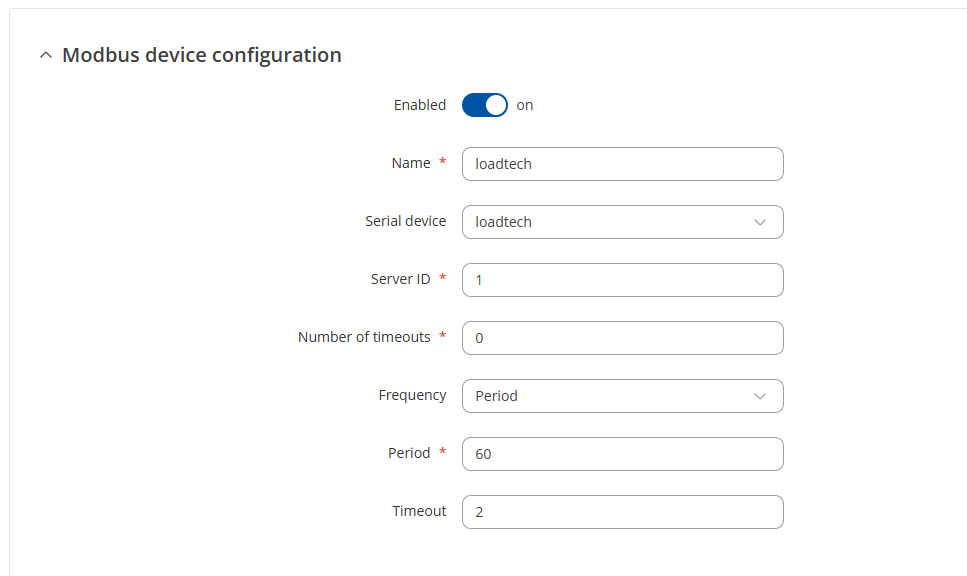
Task: Focus the Name field containing loadtech
Action: (x=623, y=164)
